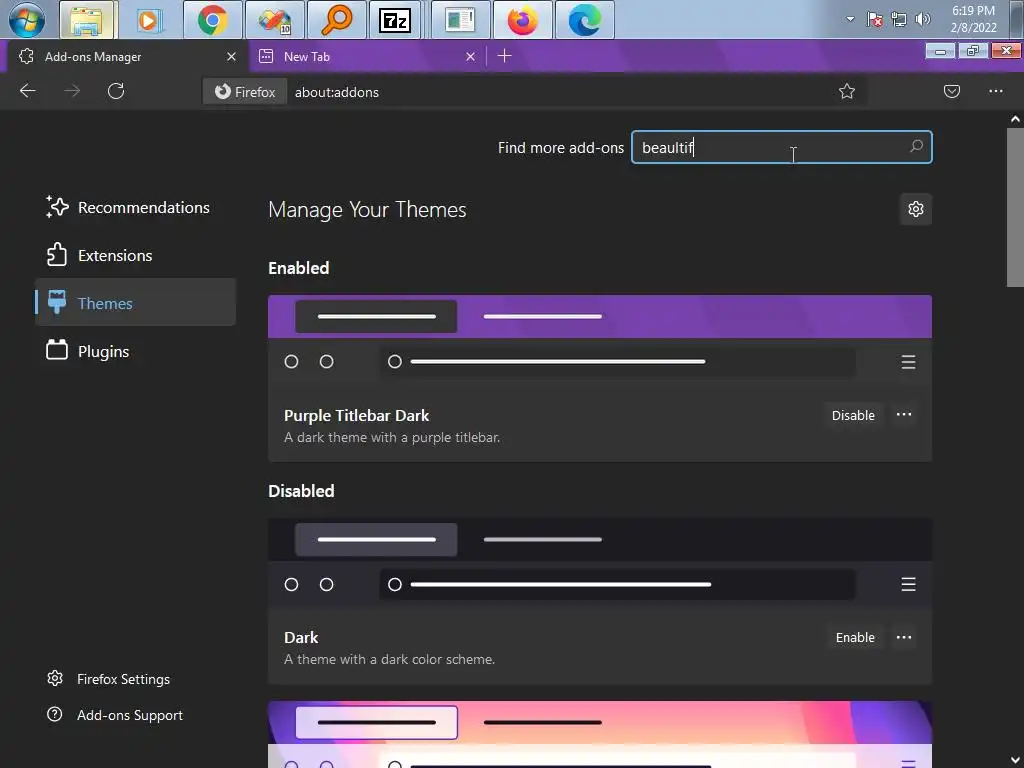Close the Add-ons Manager tab

tap(231, 57)
